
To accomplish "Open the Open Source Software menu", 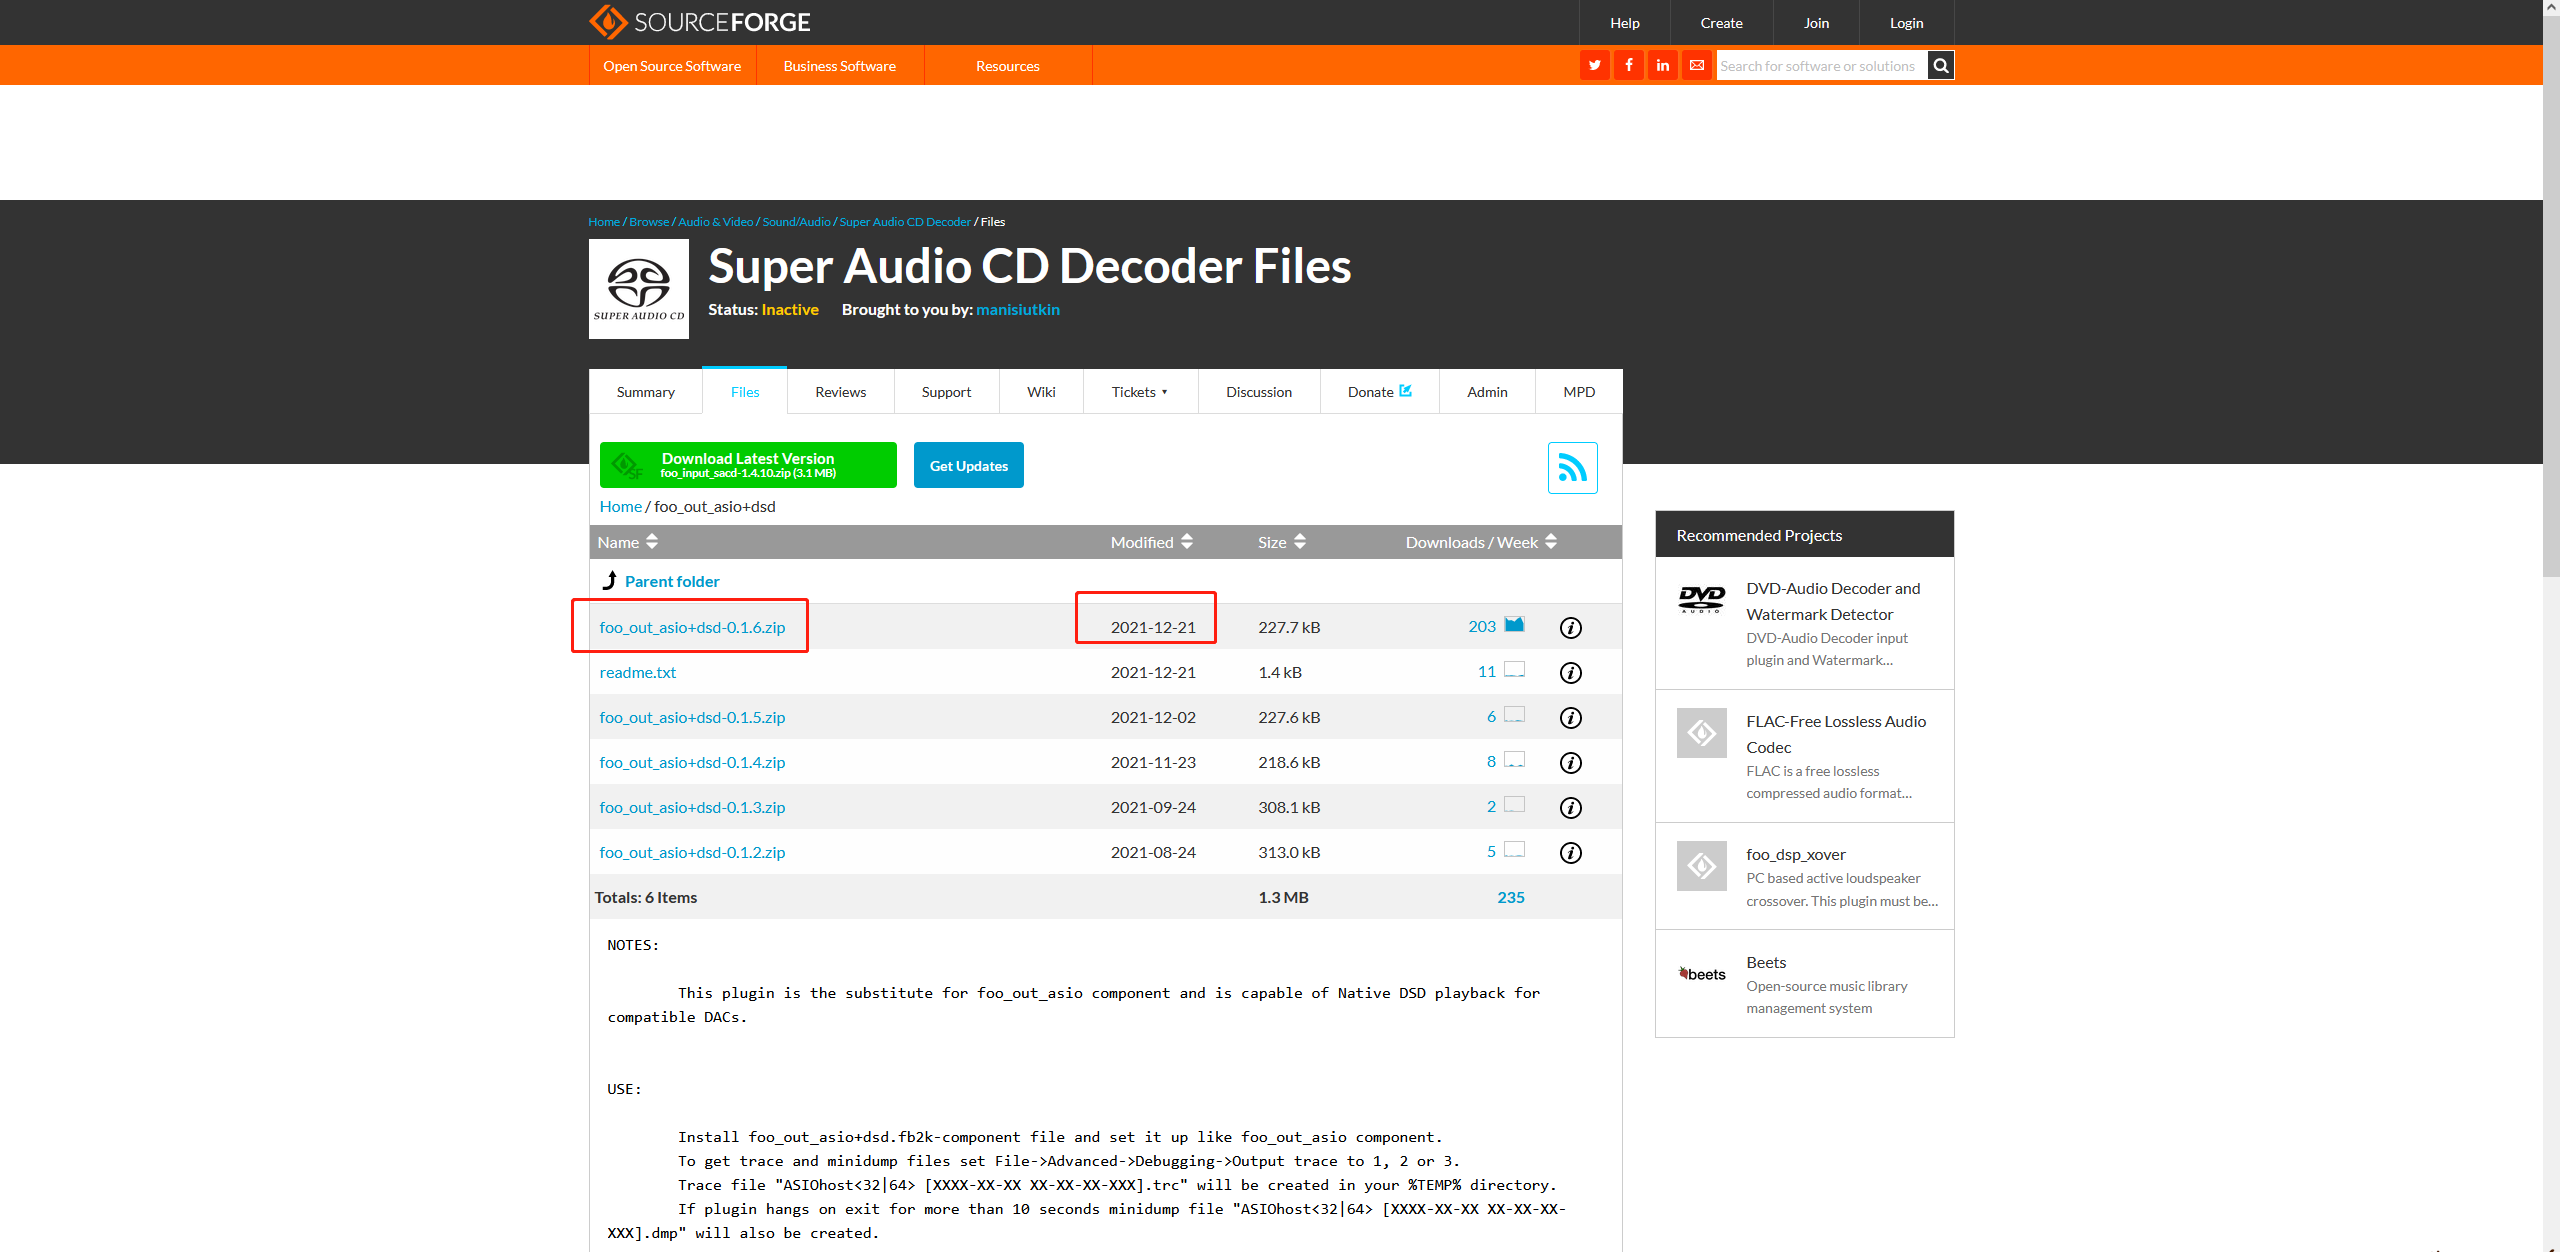I will [672, 66].
